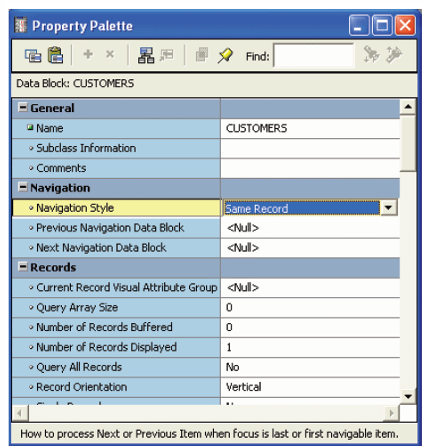Click the Paste Properties clipboard icon
Screen dimensions: 422x447
click(x=55, y=55)
